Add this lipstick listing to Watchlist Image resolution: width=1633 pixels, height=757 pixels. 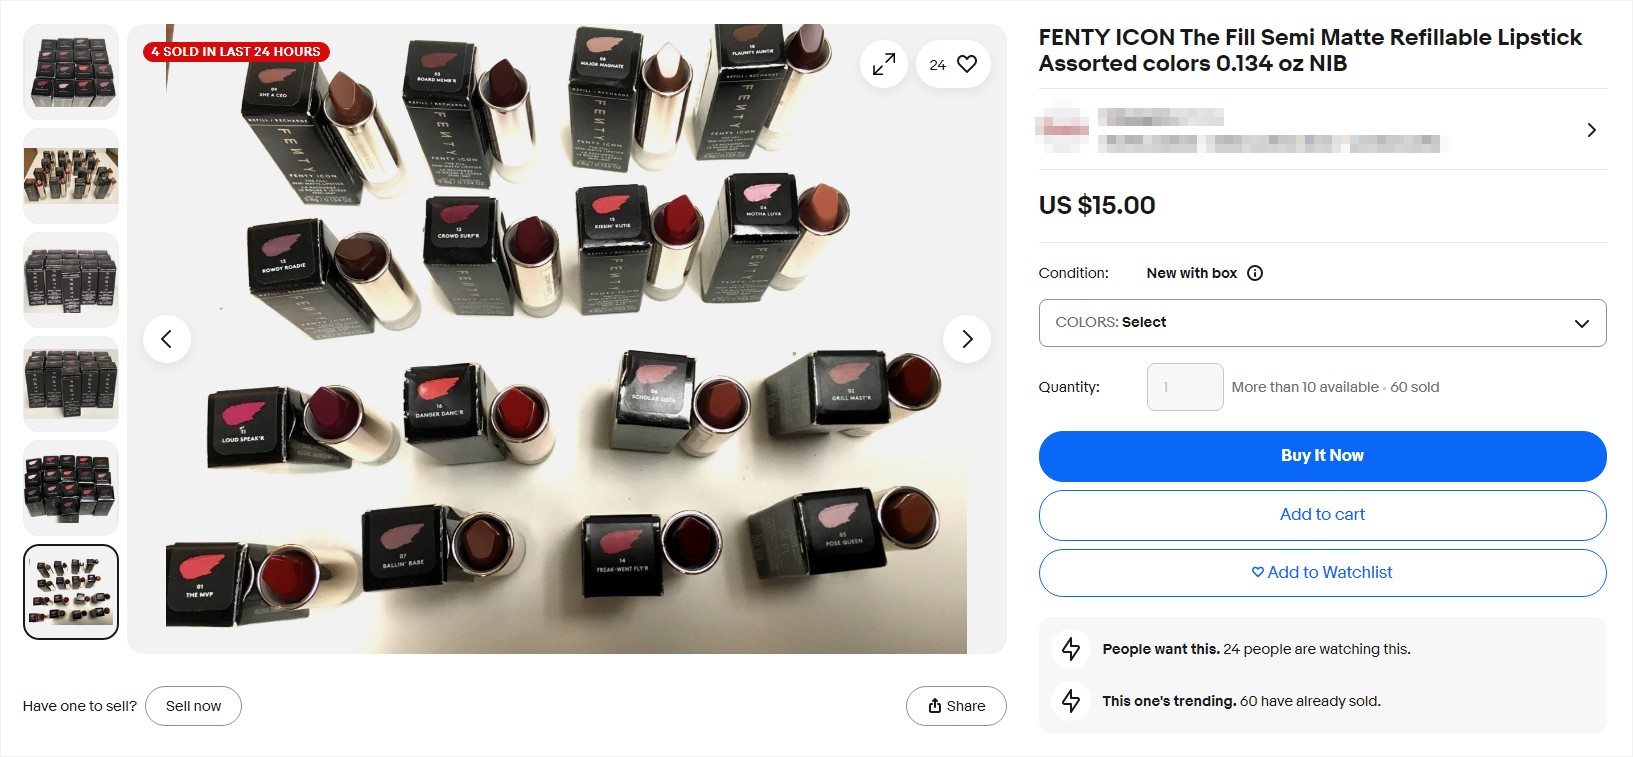[x=1322, y=572]
